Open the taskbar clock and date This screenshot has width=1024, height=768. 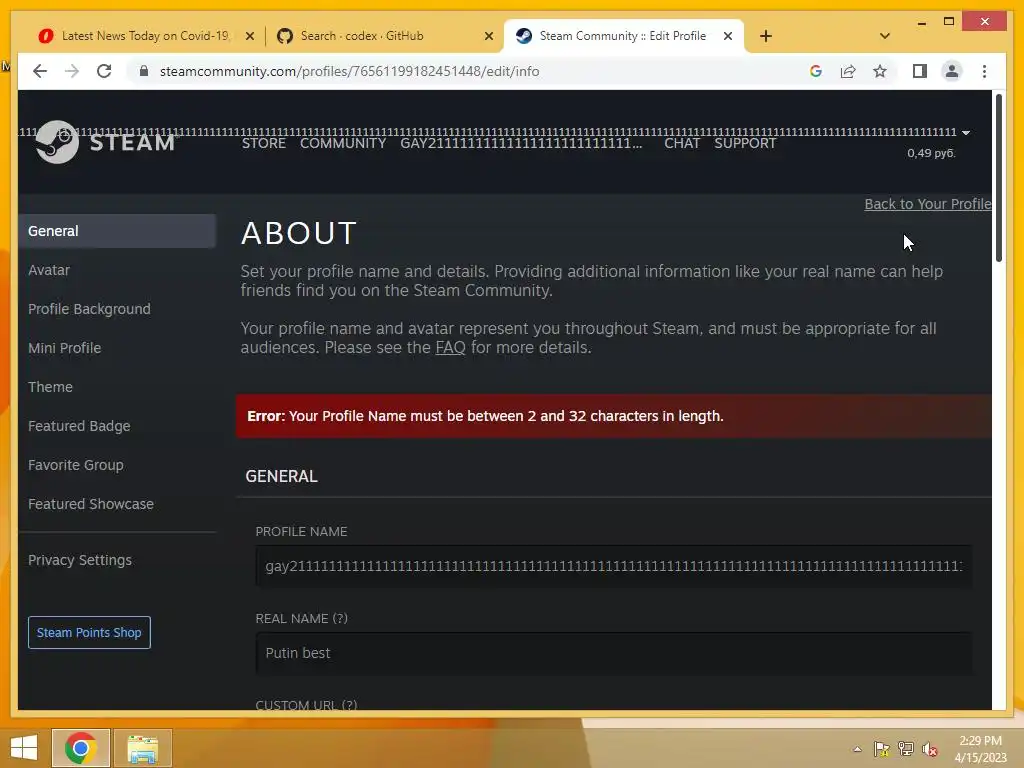coord(980,749)
